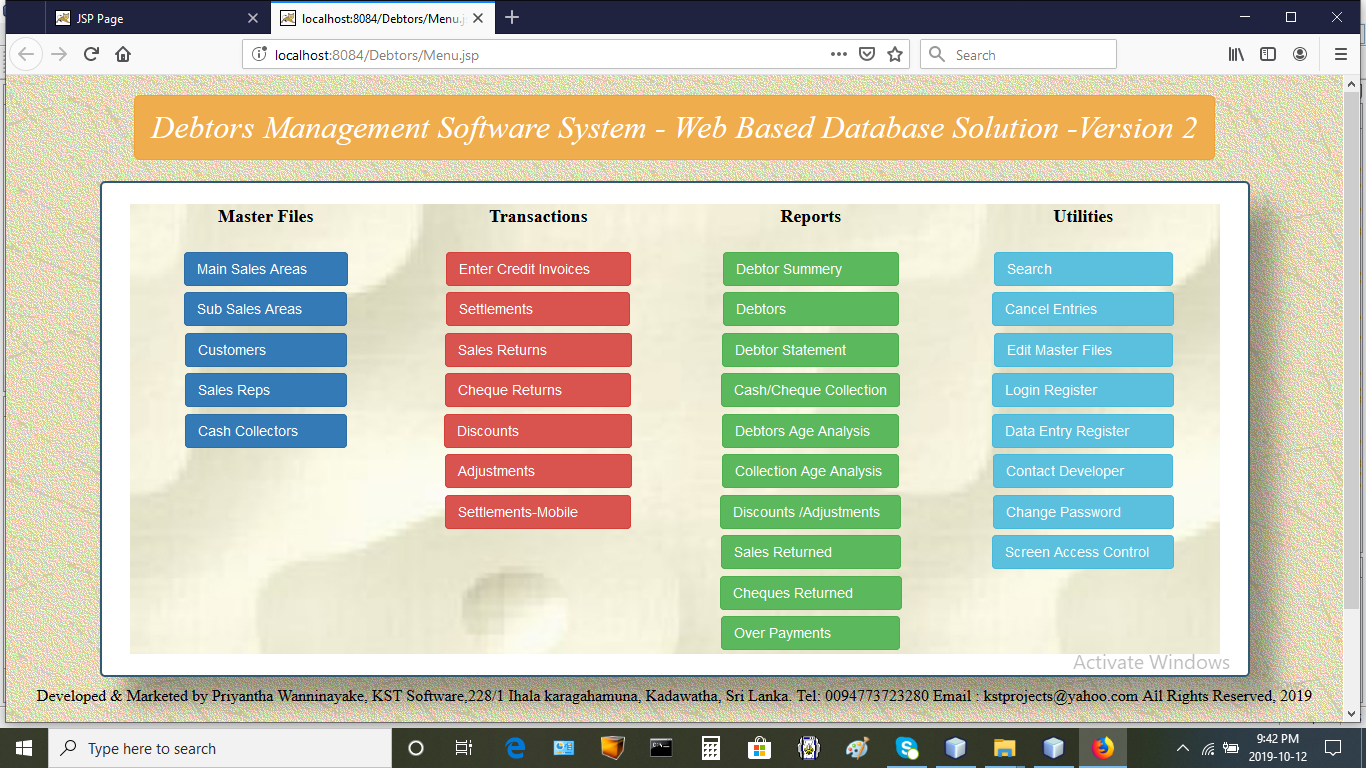The image size is (1366, 768).
Task: Open the Library icon in the toolbar
Action: coord(1236,55)
